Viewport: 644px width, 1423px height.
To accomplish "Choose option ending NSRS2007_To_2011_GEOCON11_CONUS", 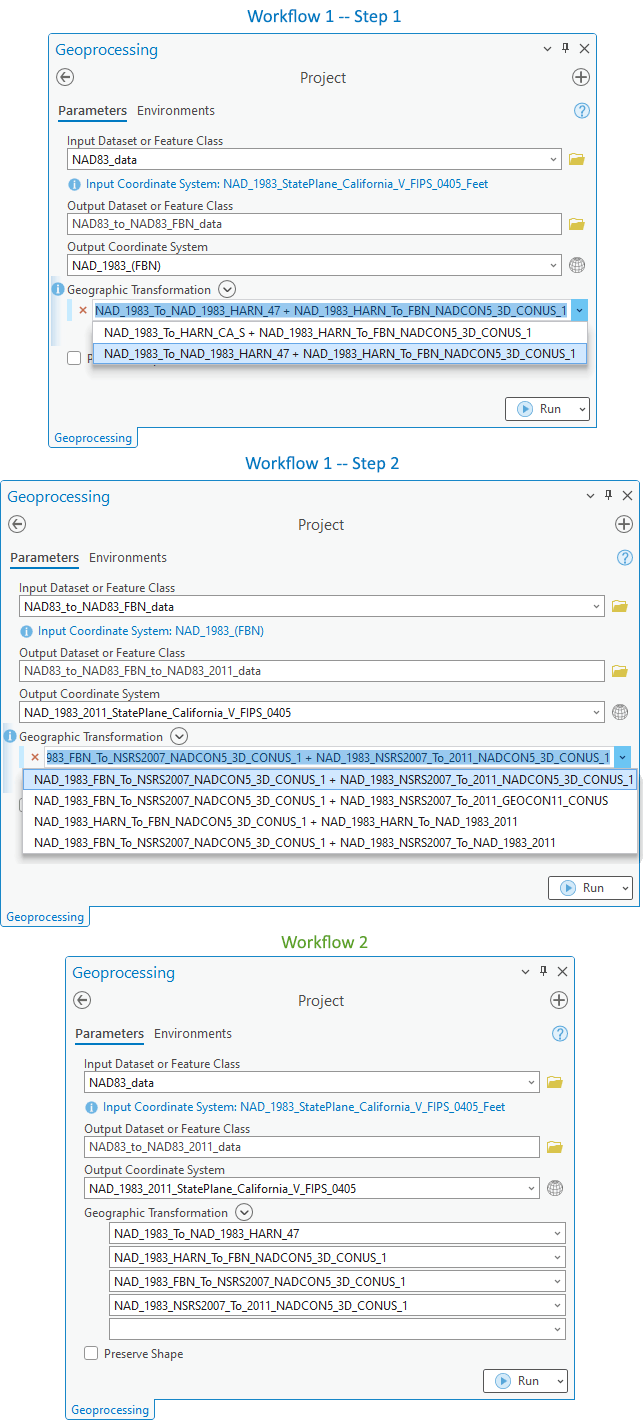I will pyautogui.click(x=330, y=801).
